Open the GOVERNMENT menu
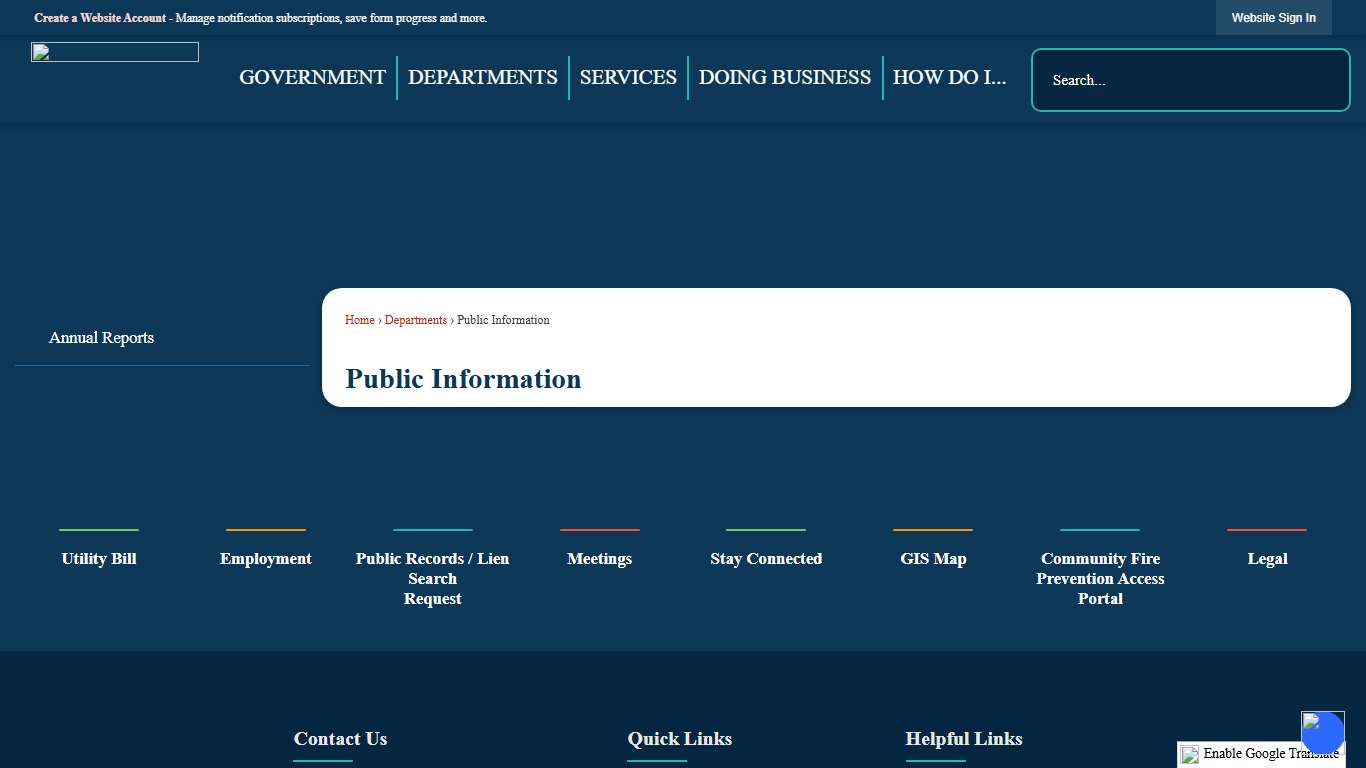 (x=312, y=77)
